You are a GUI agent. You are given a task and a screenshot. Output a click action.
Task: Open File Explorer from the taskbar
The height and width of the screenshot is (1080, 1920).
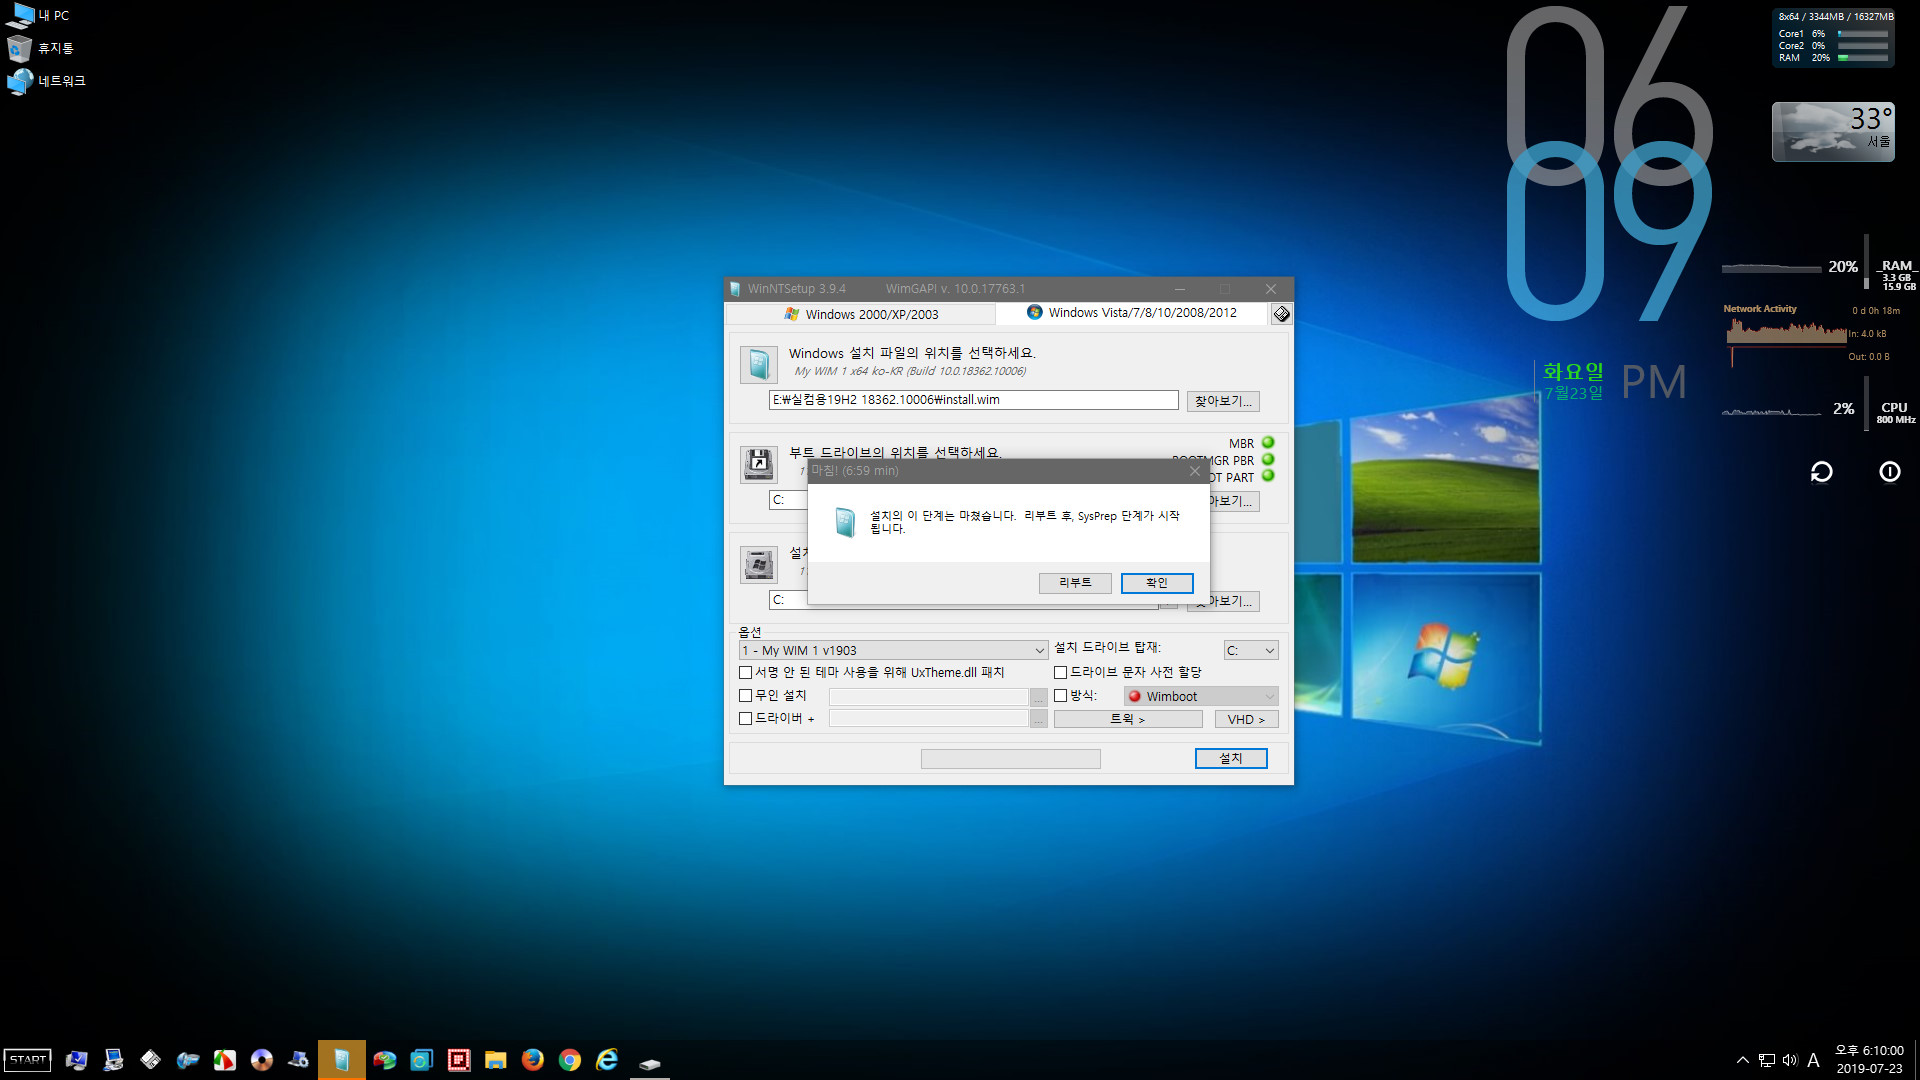[x=496, y=1060]
